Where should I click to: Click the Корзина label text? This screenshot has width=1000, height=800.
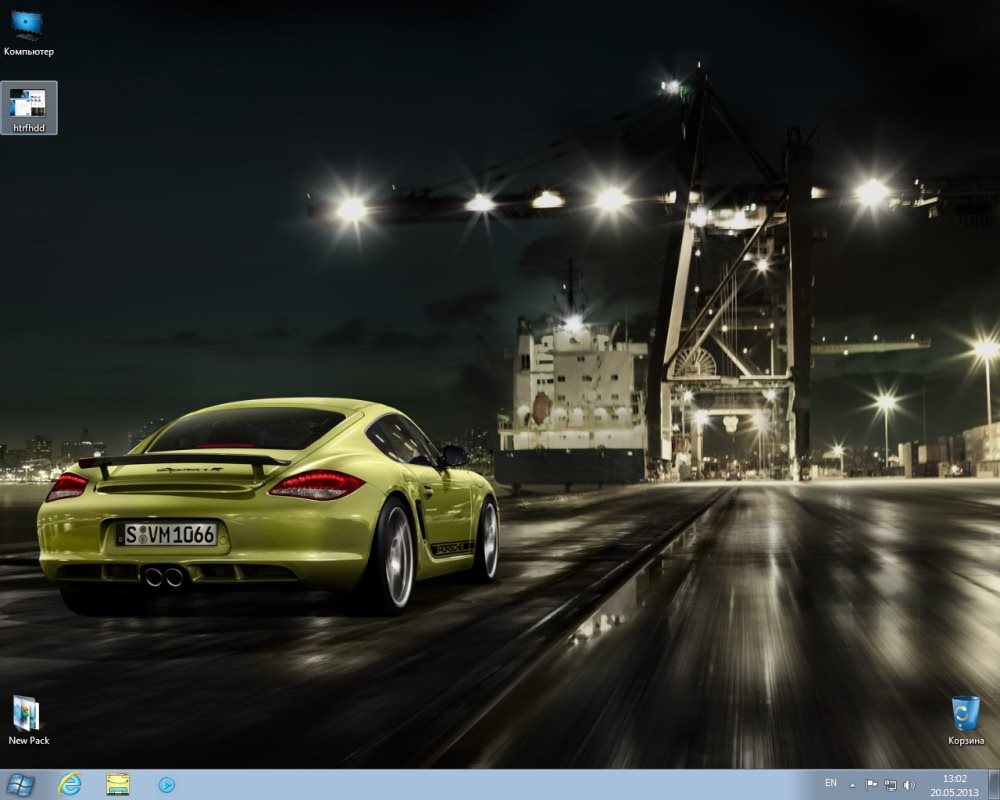click(x=966, y=741)
